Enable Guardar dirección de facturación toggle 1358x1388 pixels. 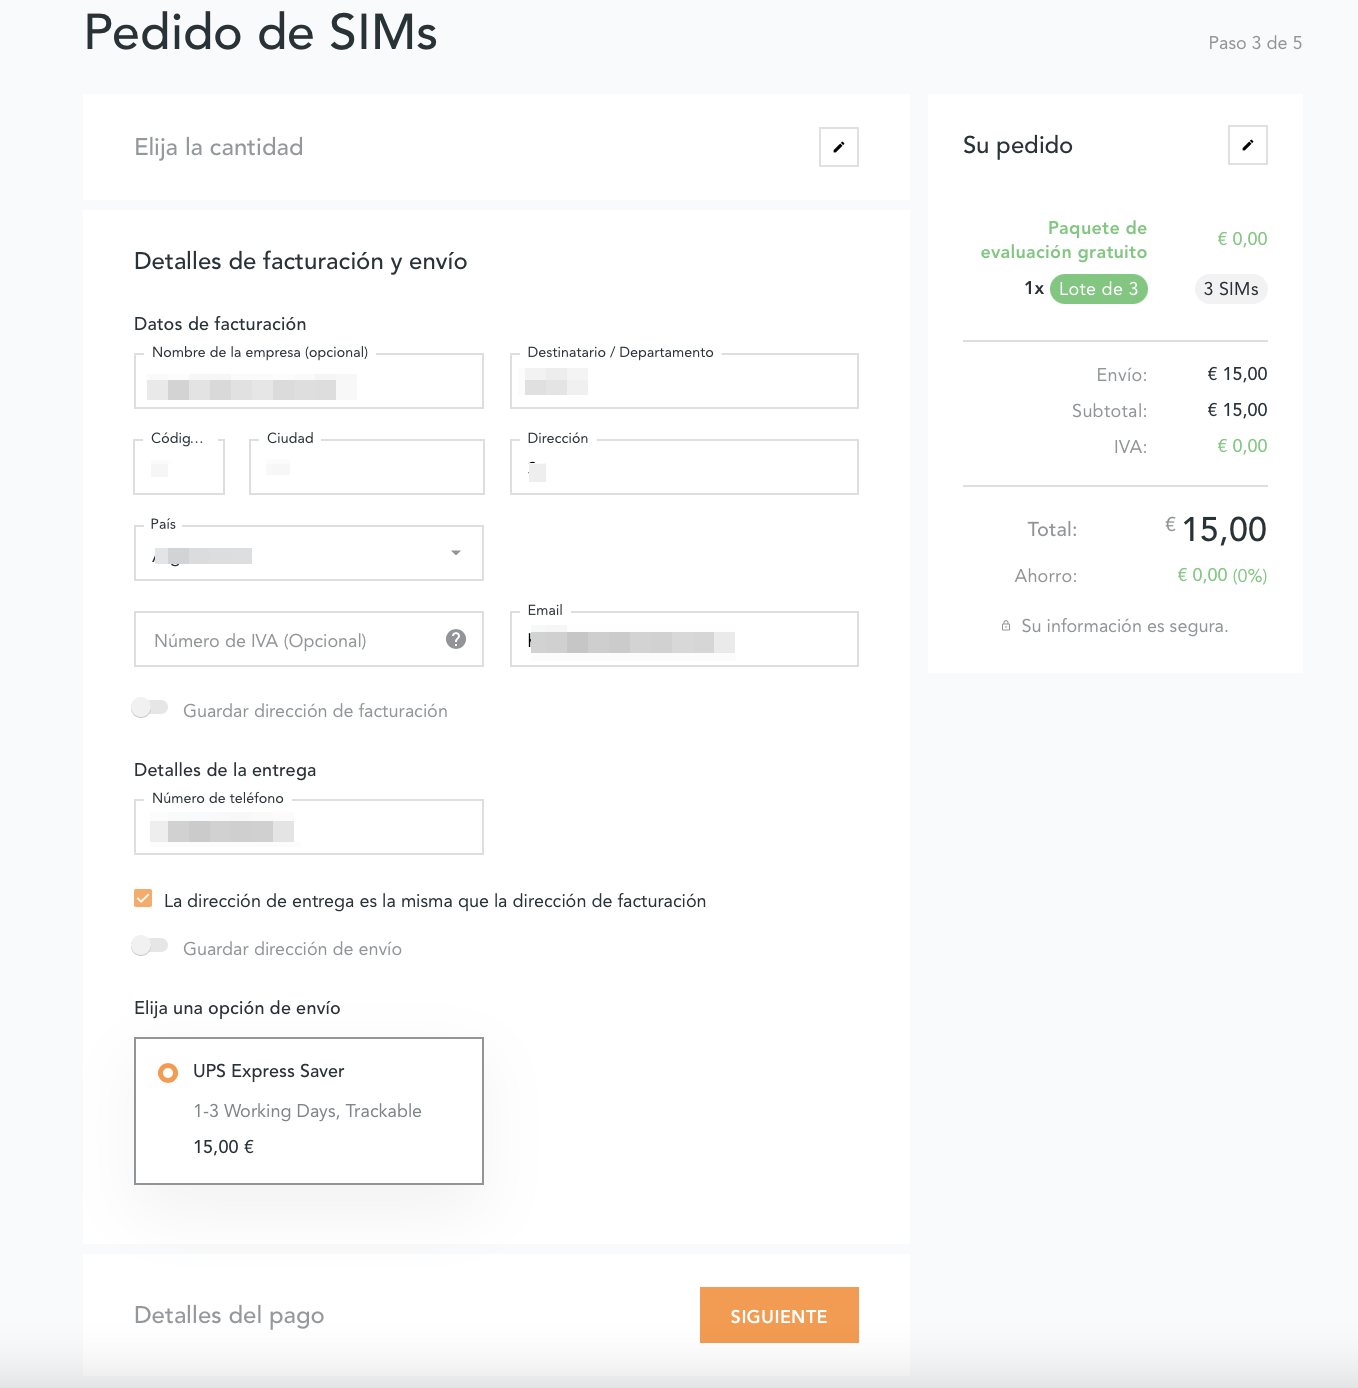pos(150,708)
